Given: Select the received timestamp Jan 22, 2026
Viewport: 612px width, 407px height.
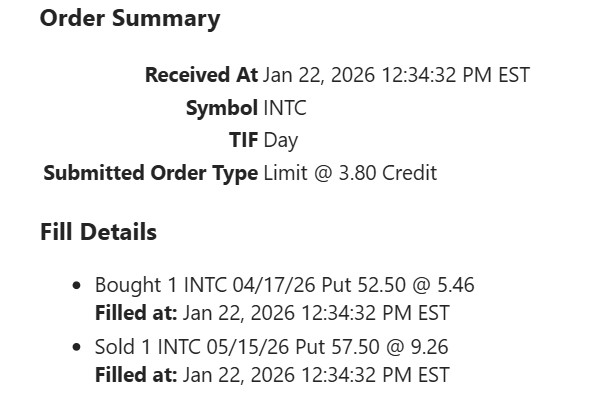Looking at the screenshot, I should tap(396, 75).
